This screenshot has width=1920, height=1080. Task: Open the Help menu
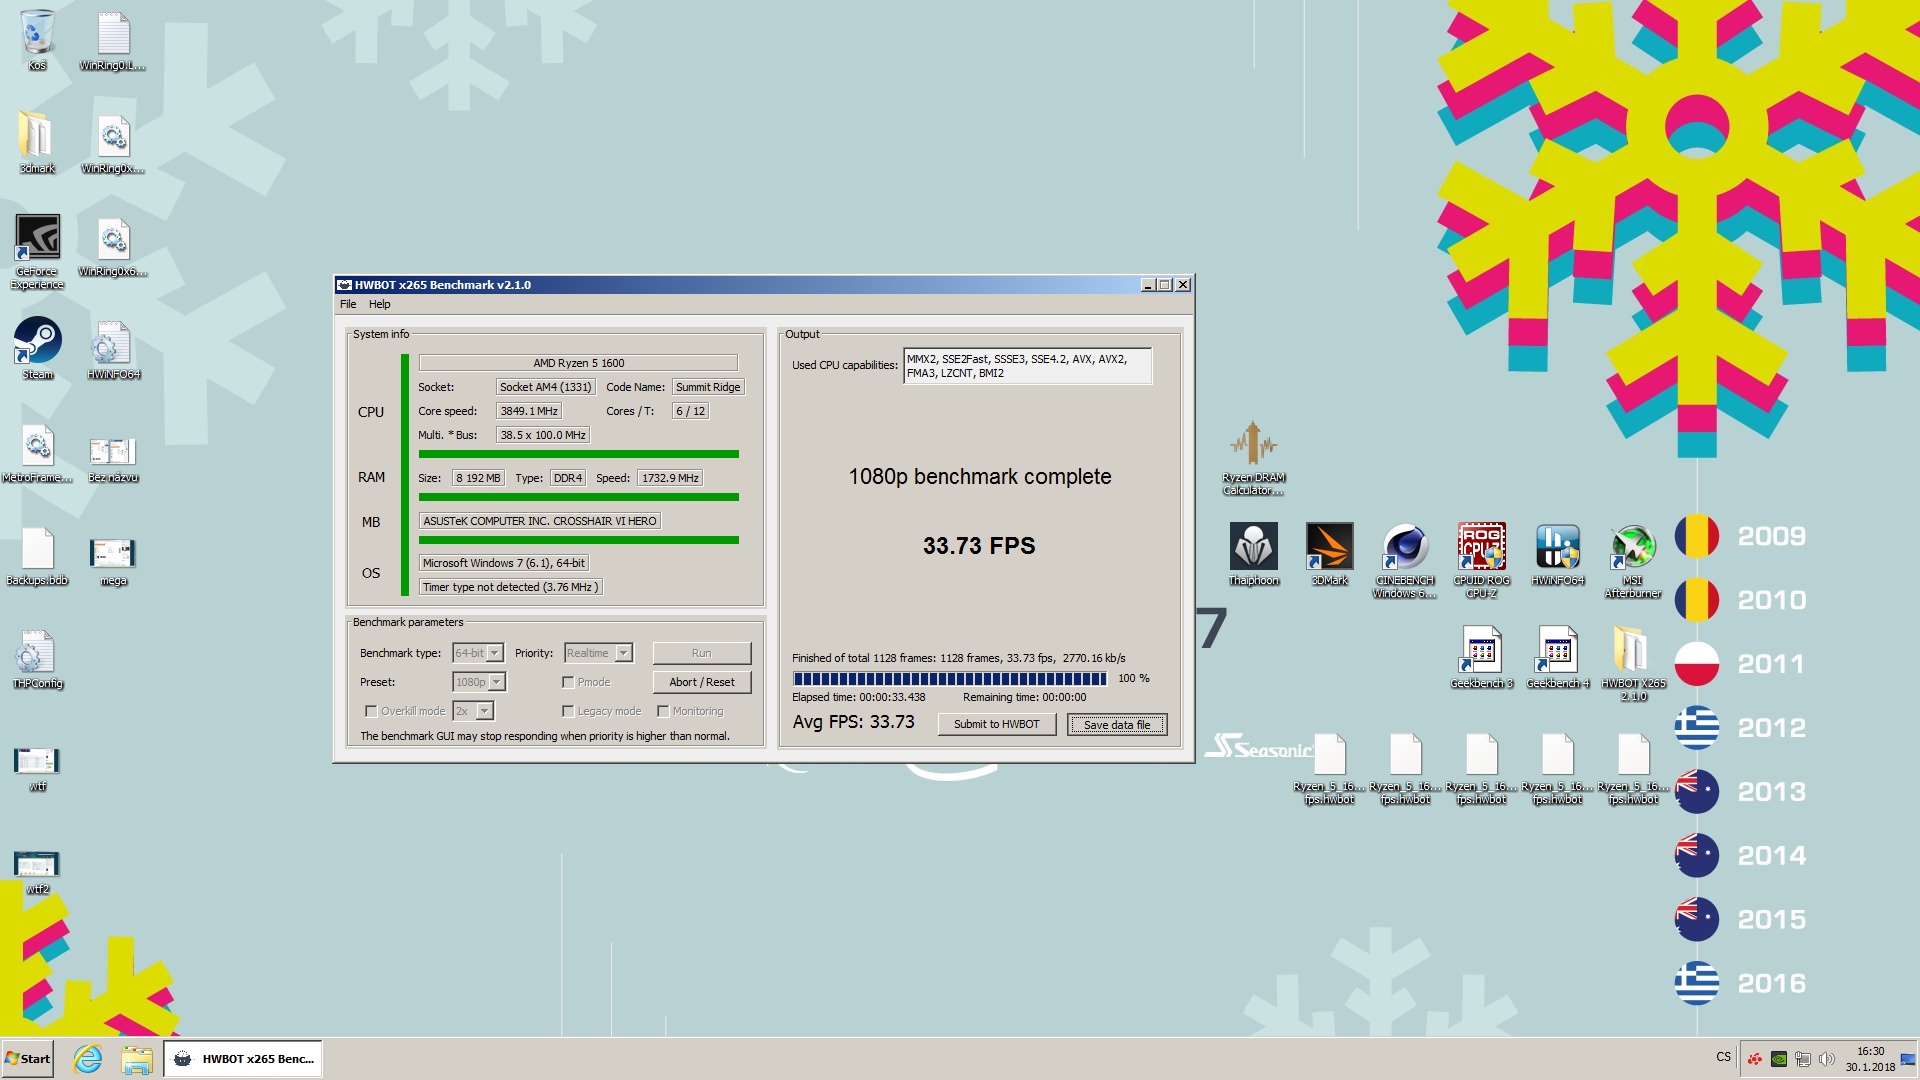pyautogui.click(x=380, y=304)
